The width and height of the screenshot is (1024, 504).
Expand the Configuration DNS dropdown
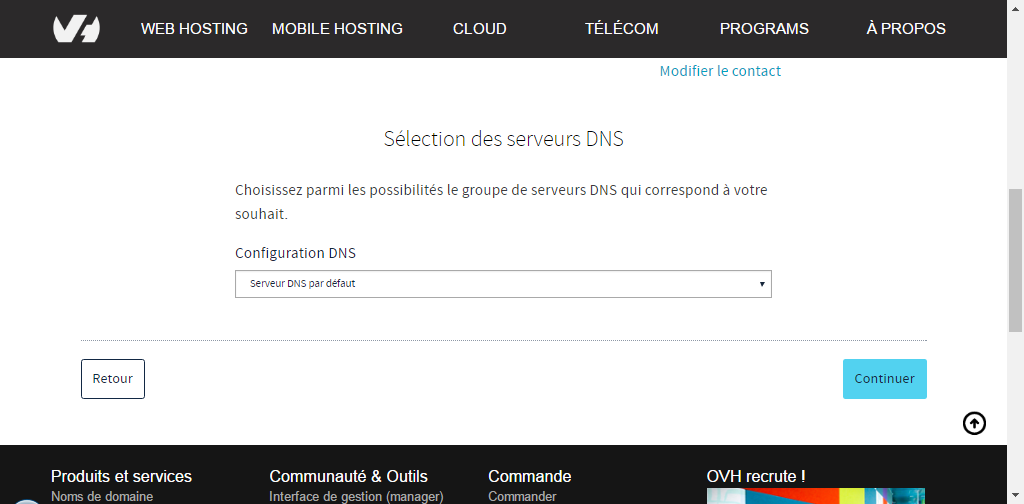point(503,284)
